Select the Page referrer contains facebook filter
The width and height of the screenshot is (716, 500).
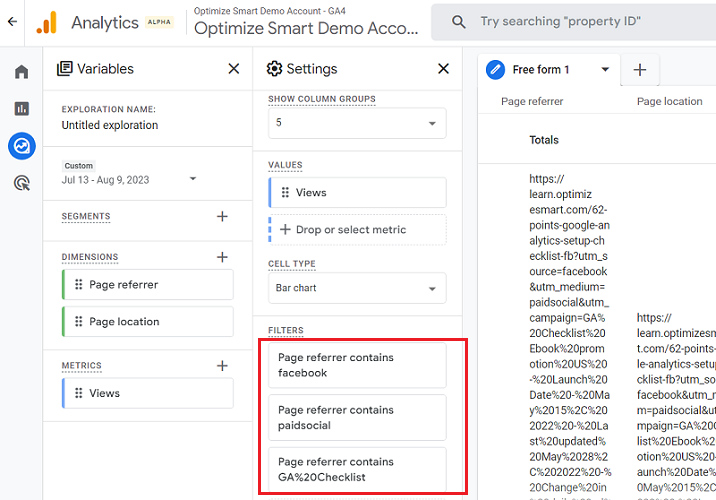[x=357, y=365]
